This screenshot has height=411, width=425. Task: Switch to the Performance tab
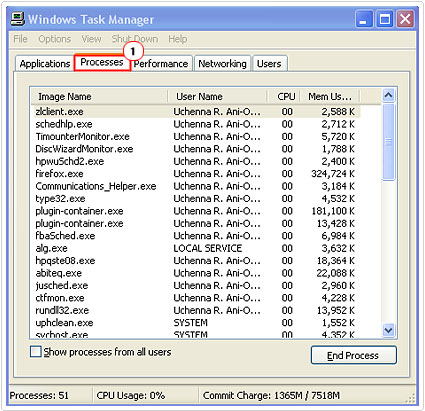[x=161, y=63]
